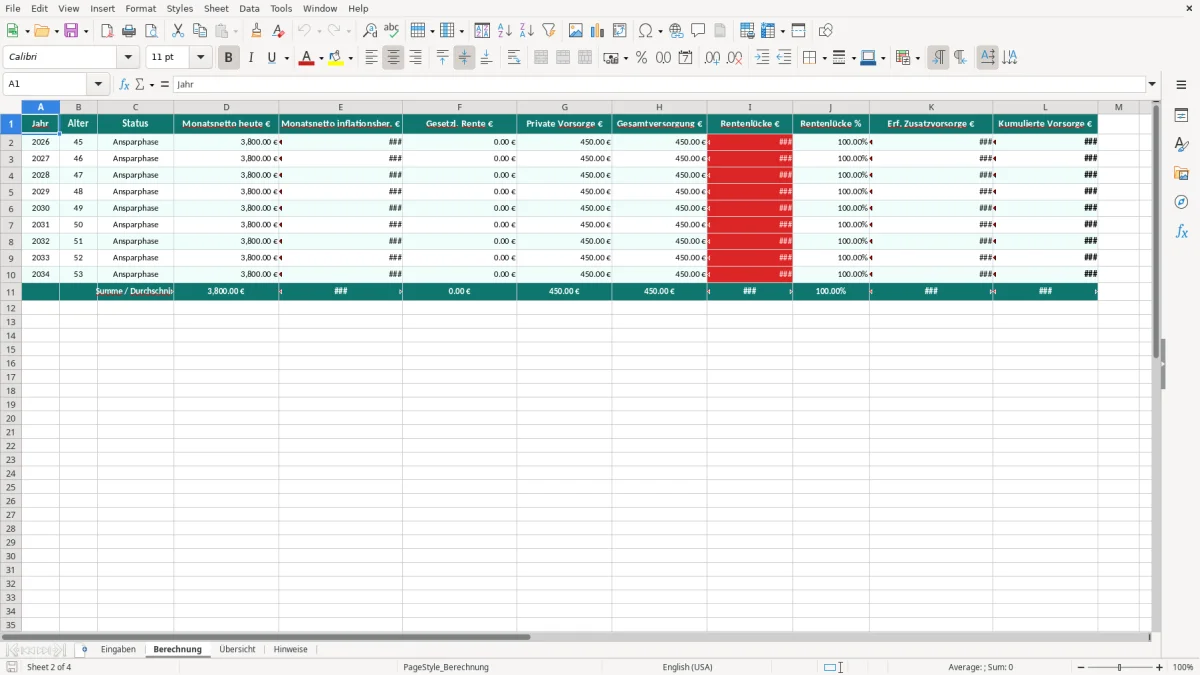Screen dimensions: 1200x675
Task: Open the Data menu
Action: click(249, 8)
